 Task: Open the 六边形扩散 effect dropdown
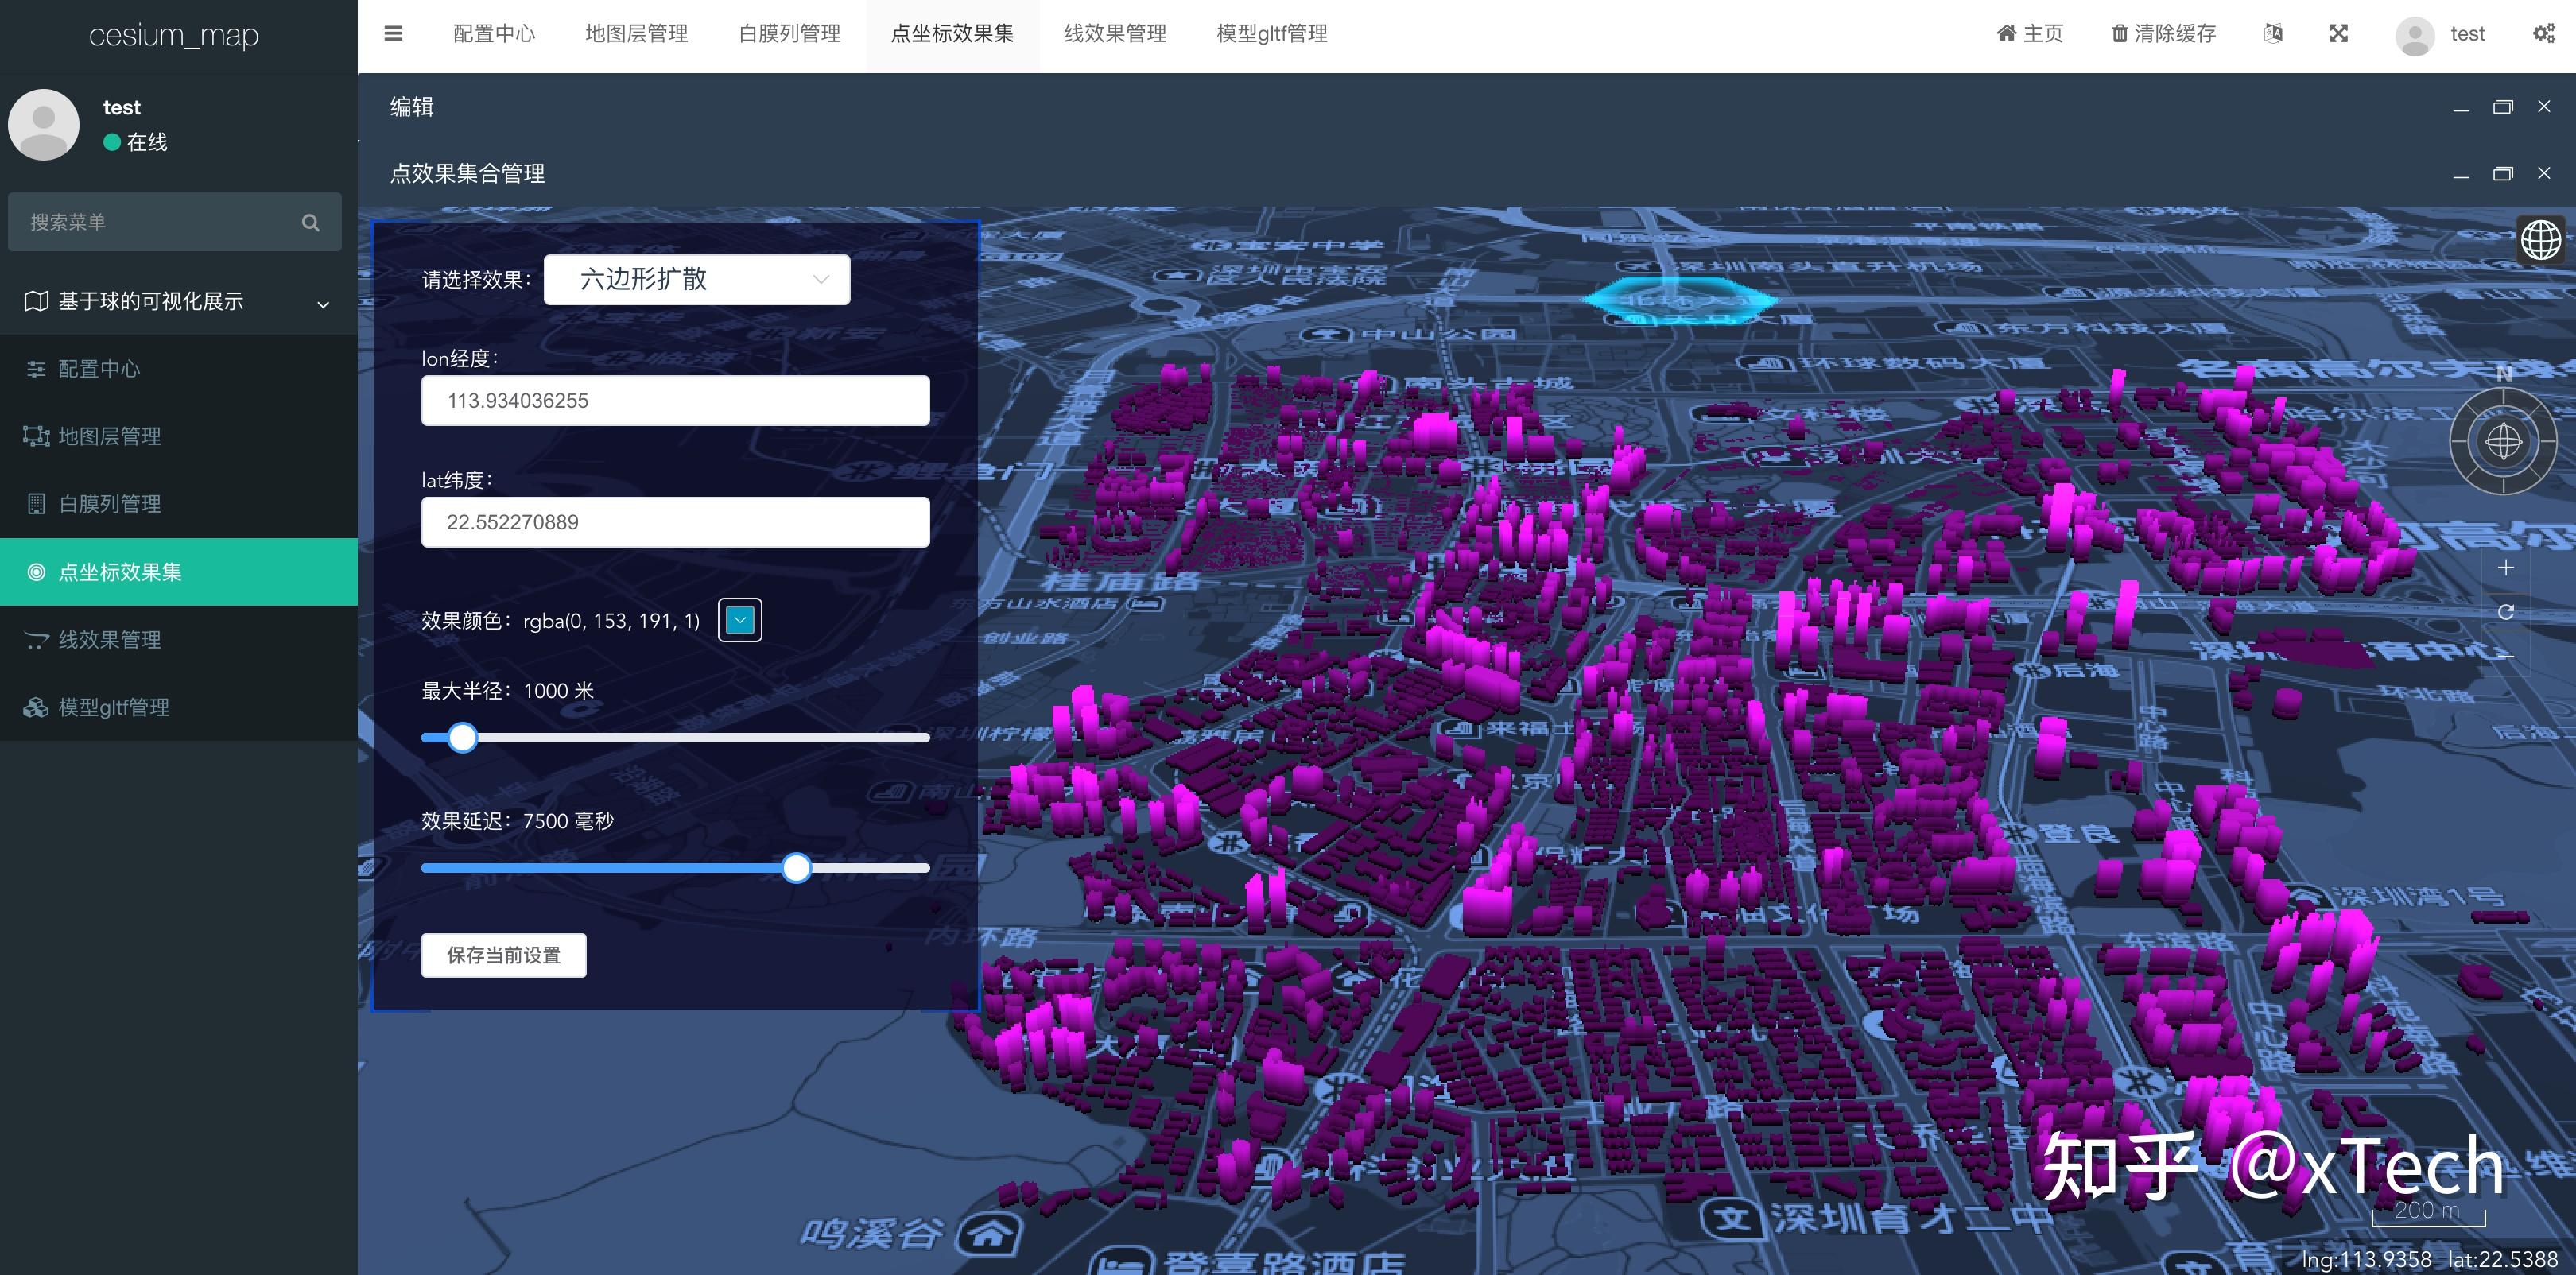696,279
